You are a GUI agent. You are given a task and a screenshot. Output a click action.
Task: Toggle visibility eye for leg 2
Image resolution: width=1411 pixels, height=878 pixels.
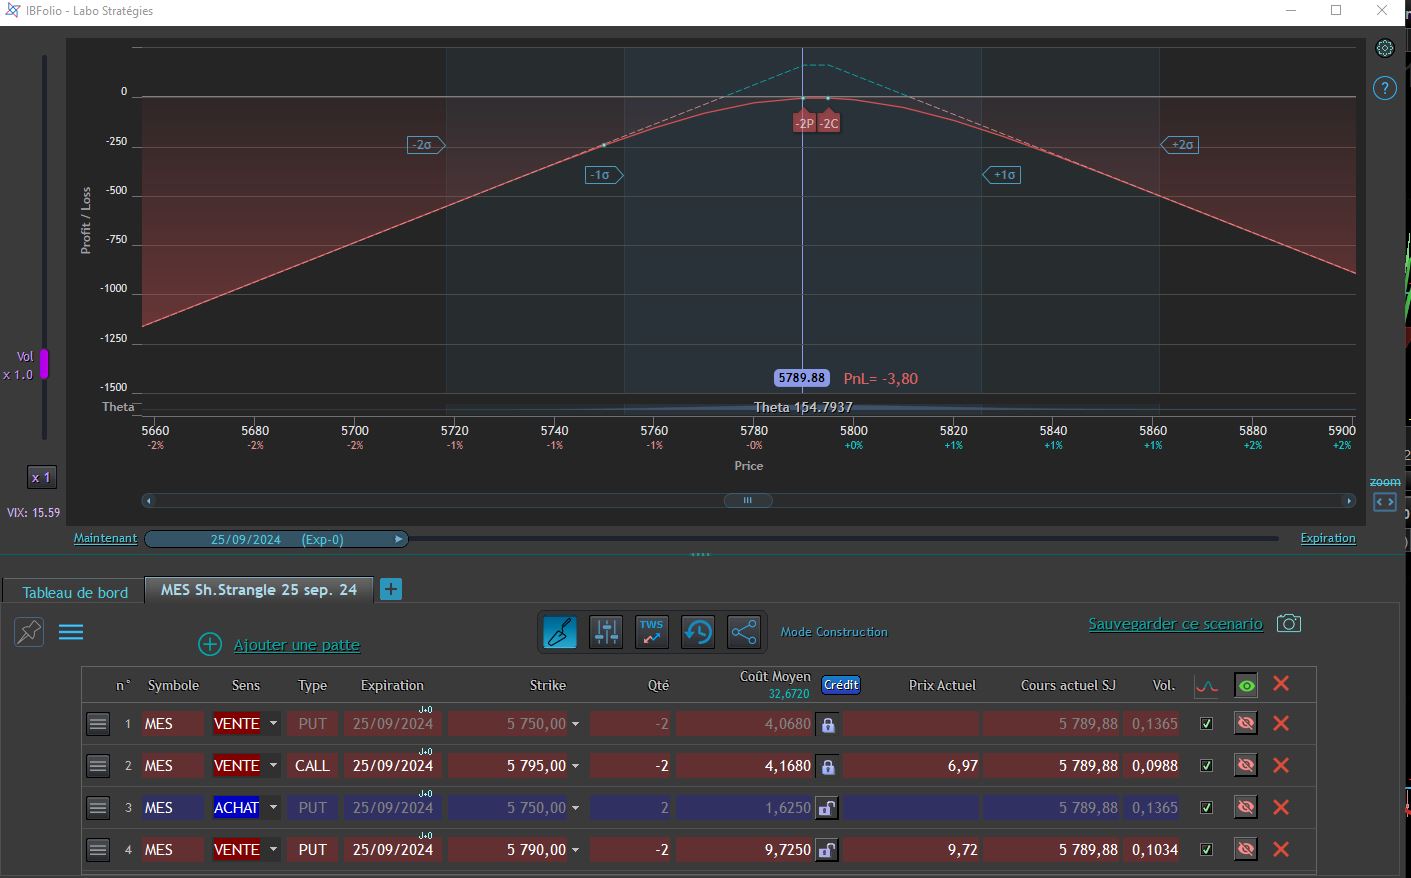point(1246,765)
